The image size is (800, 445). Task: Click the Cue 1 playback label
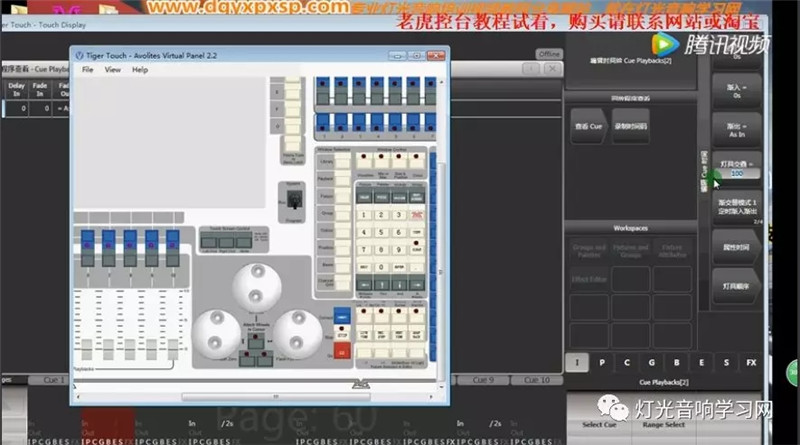point(54,380)
